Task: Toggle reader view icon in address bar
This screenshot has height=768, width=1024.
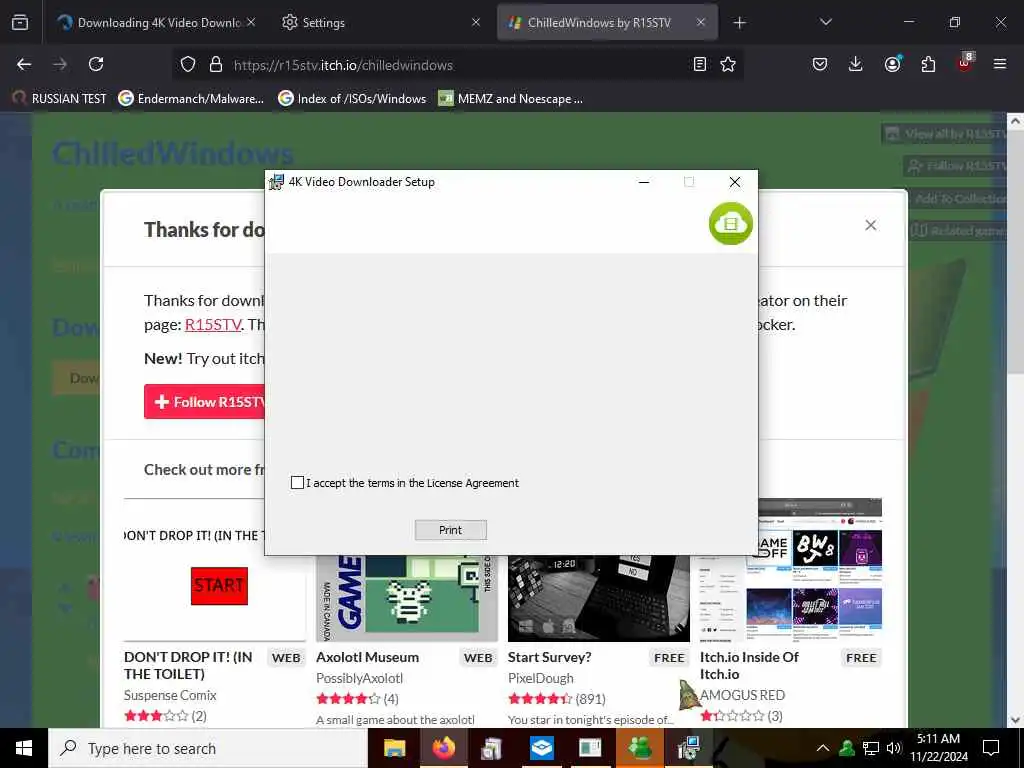Action: pyautogui.click(x=699, y=65)
